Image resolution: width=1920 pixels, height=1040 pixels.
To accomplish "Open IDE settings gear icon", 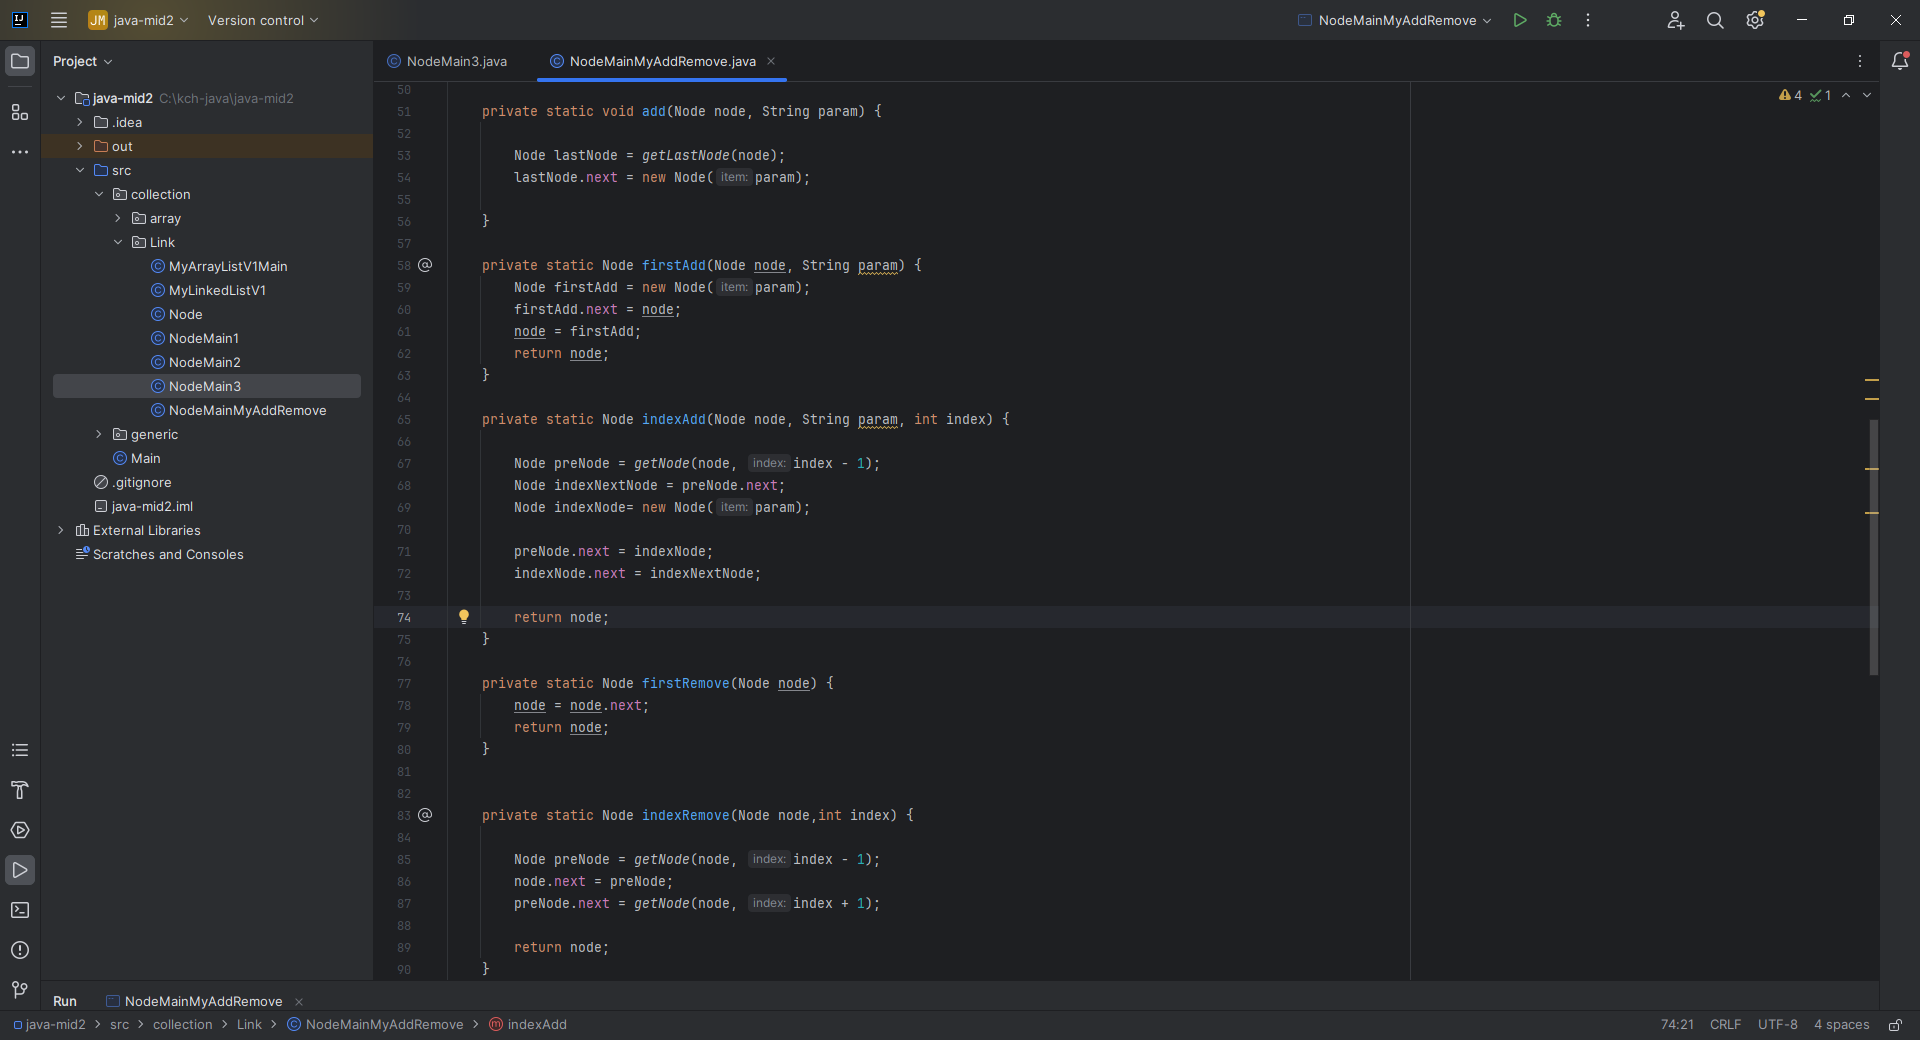I will click(x=1755, y=20).
